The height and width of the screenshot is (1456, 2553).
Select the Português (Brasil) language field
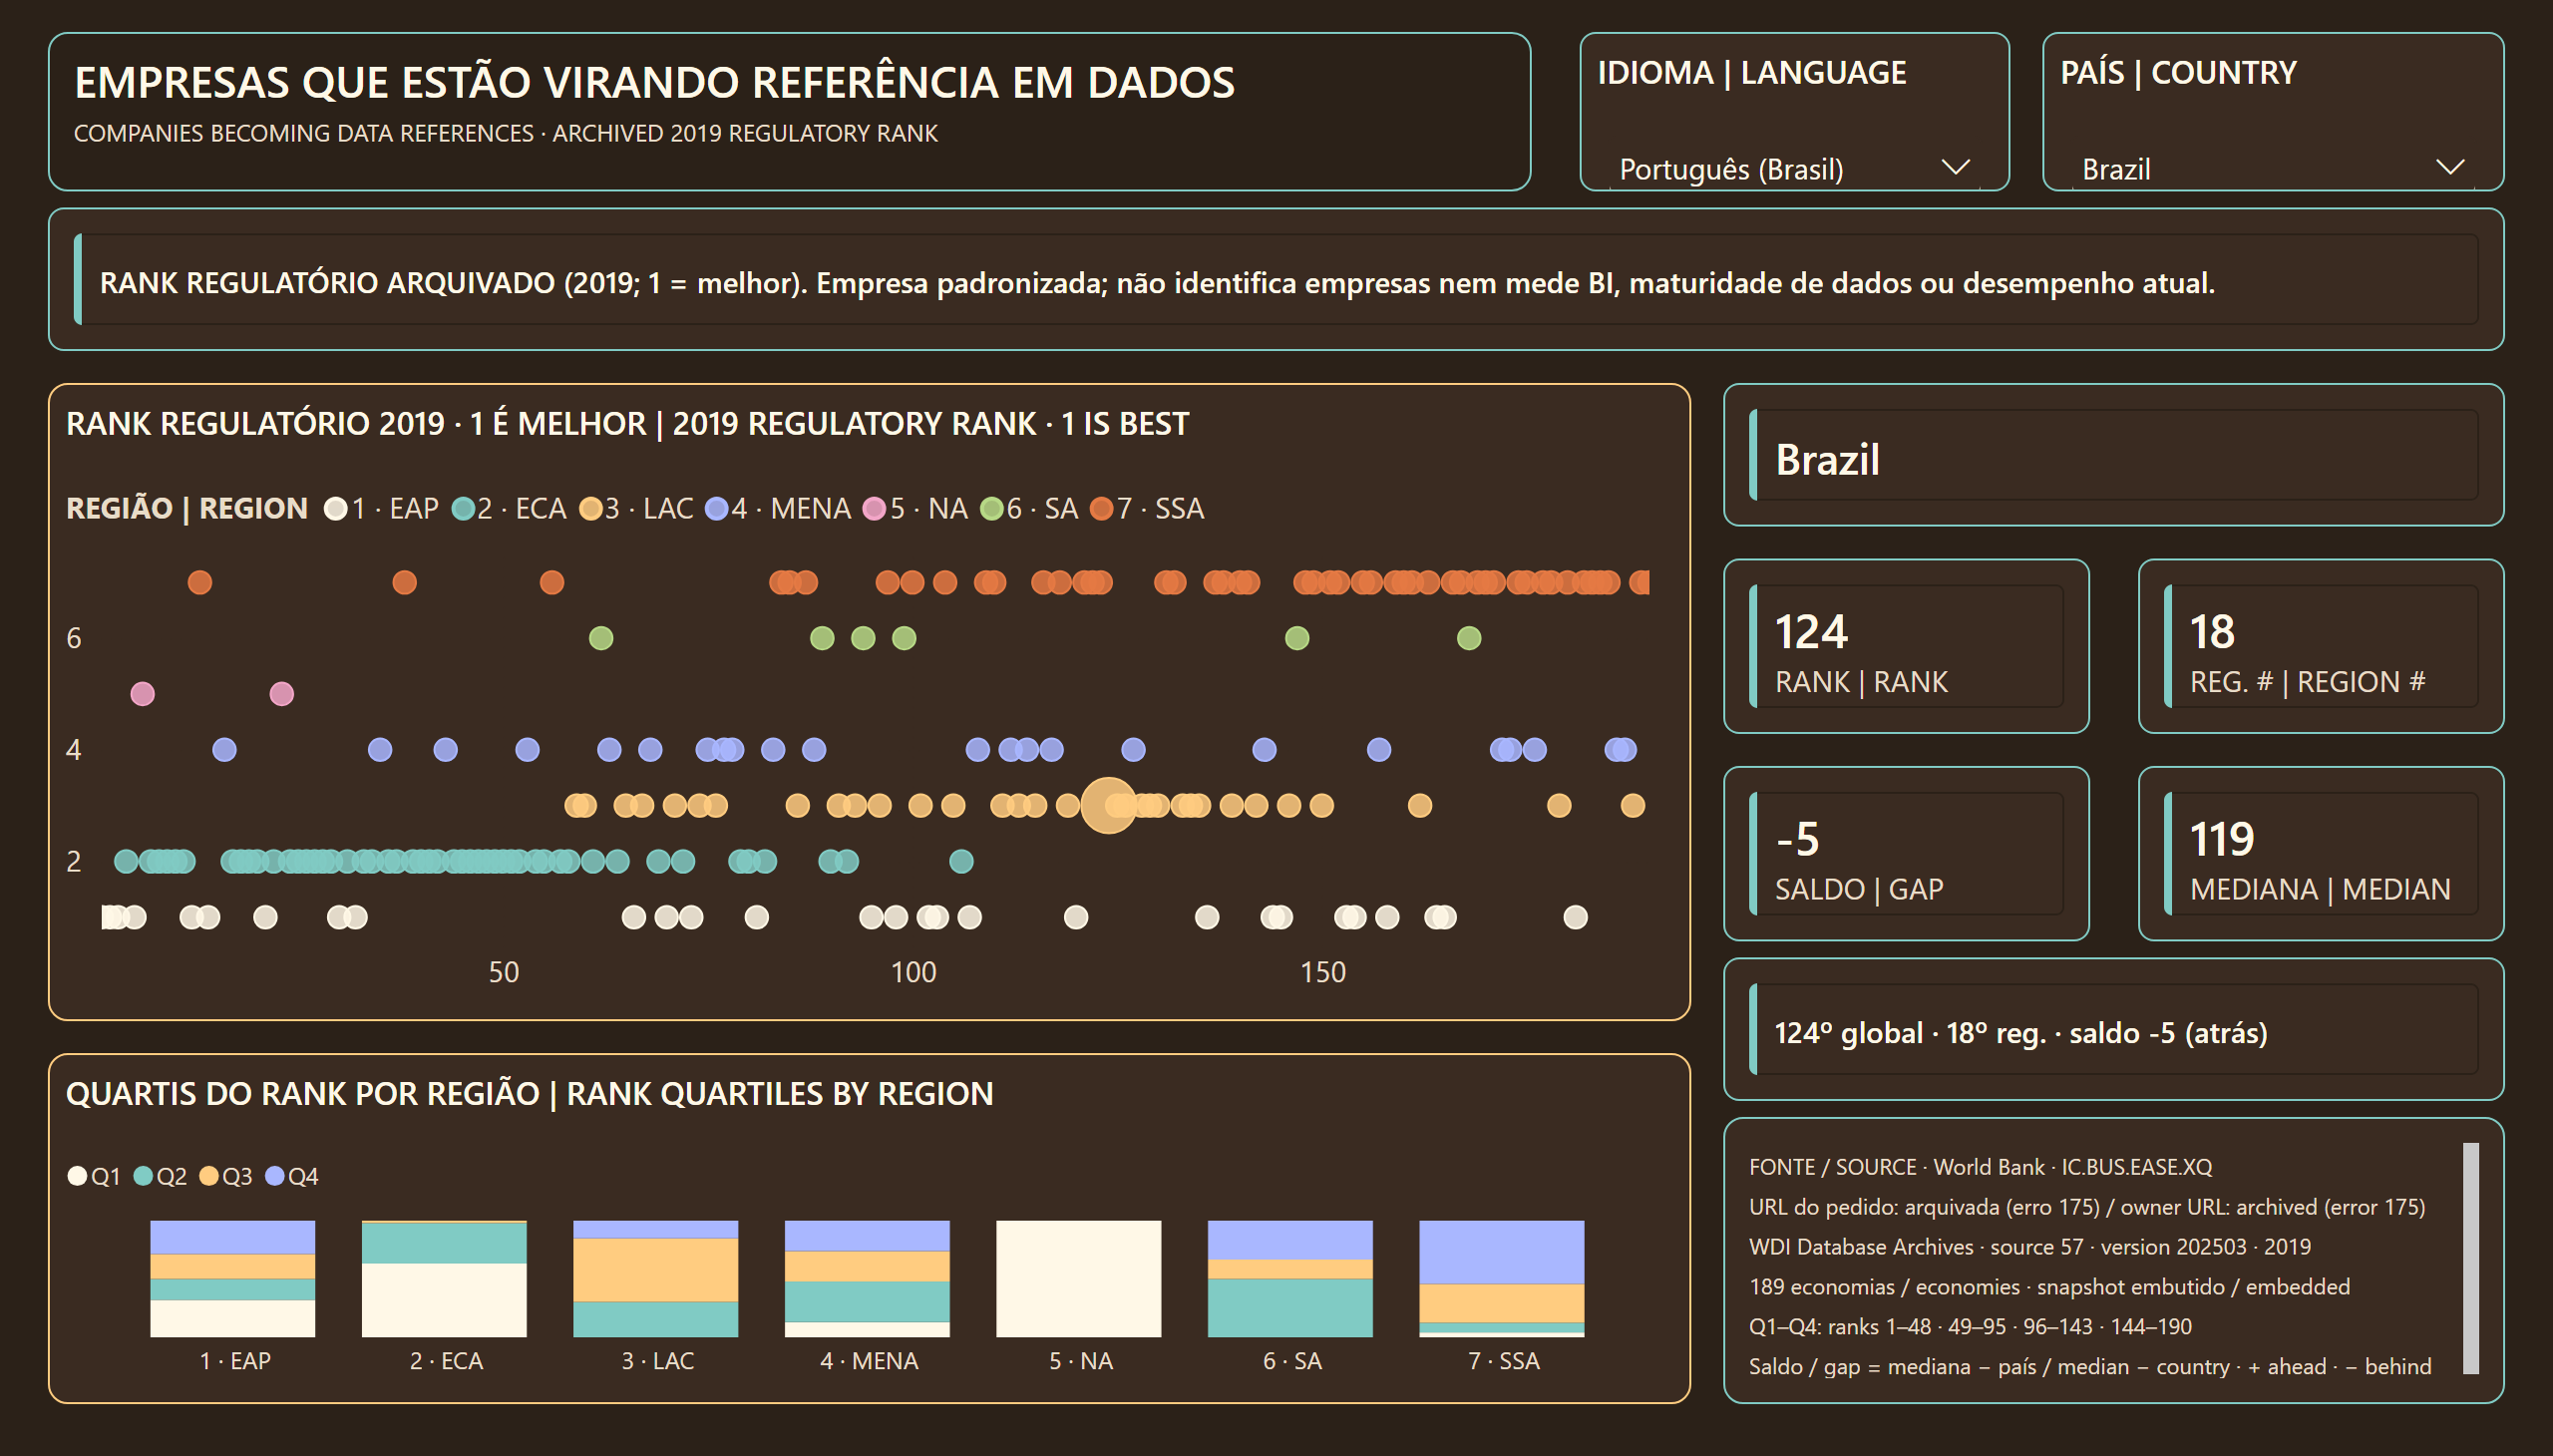(x=1794, y=168)
